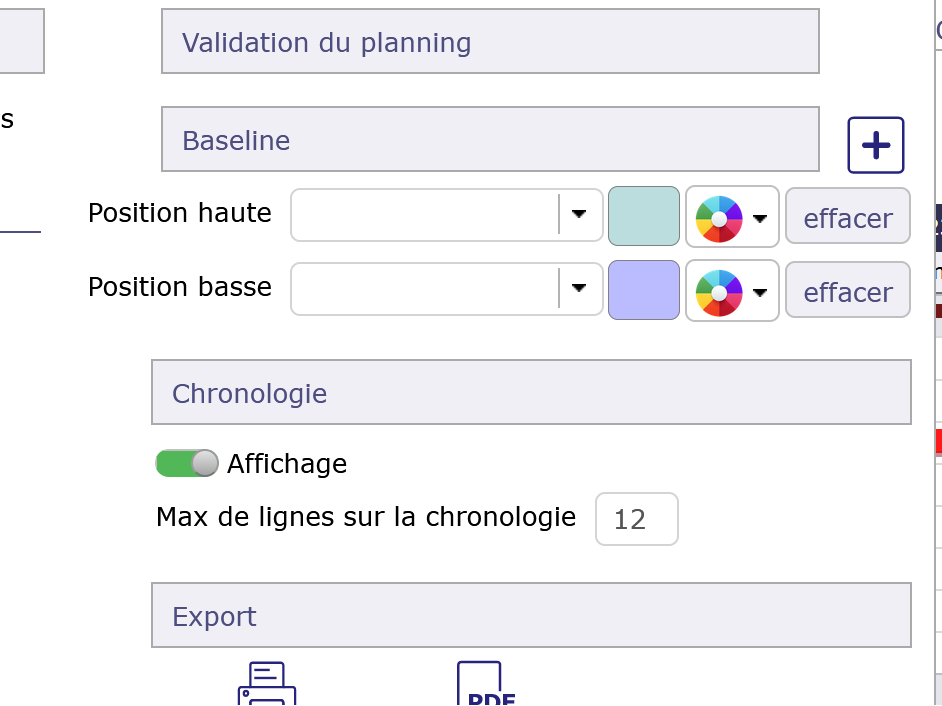
Task: Open the Validation du planning section
Action: pyautogui.click(x=490, y=42)
